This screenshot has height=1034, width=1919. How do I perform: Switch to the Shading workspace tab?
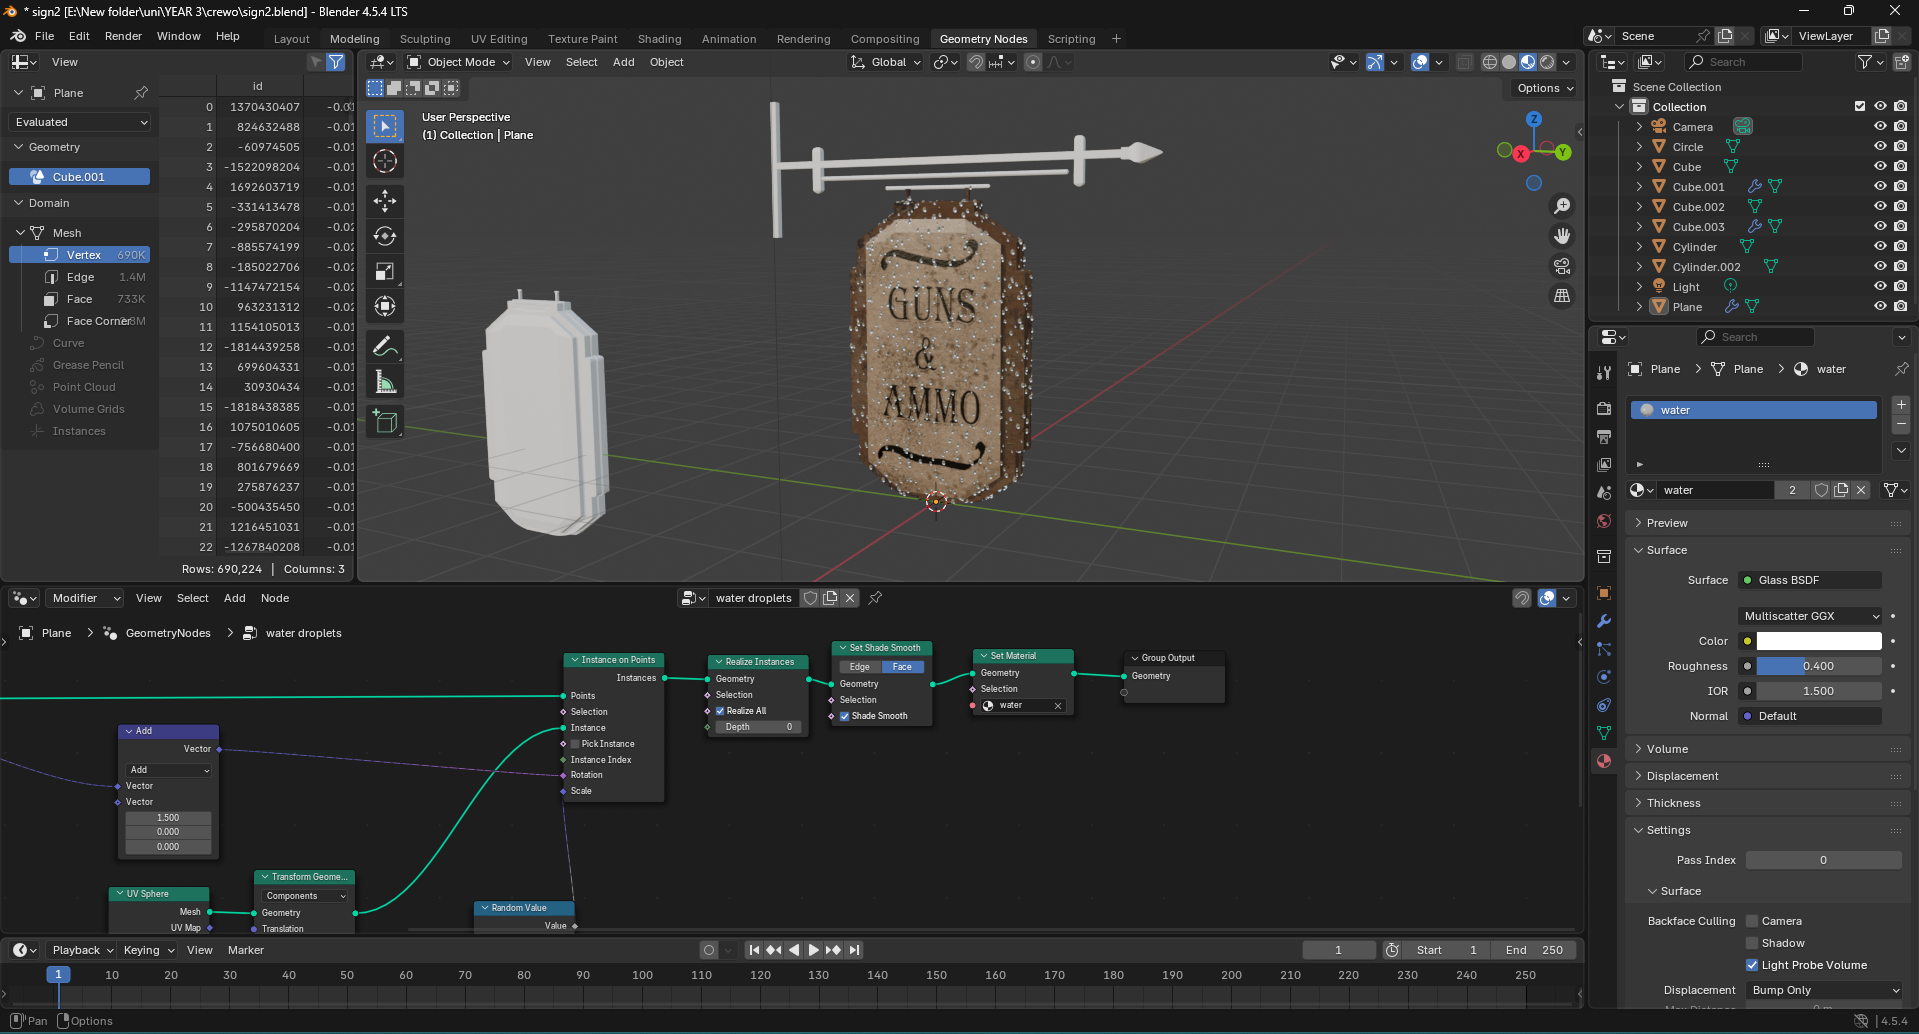(659, 39)
